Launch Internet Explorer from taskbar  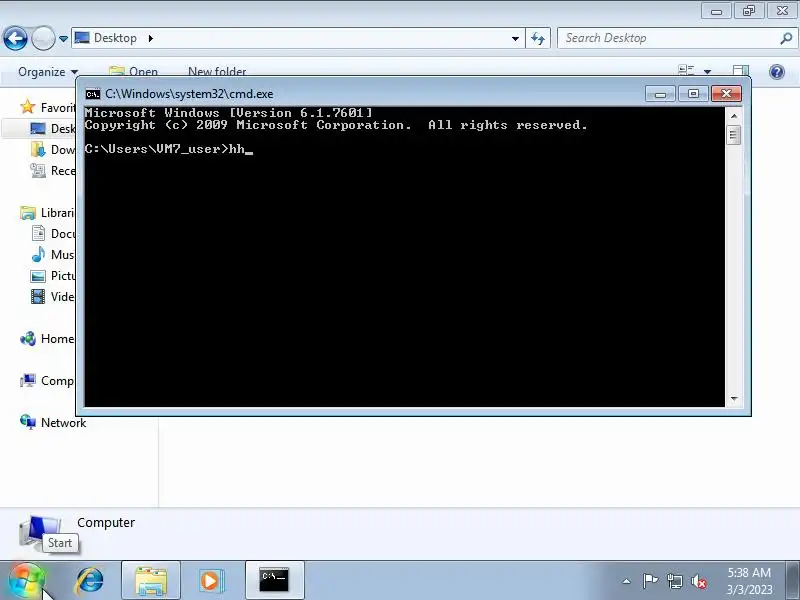(x=90, y=581)
